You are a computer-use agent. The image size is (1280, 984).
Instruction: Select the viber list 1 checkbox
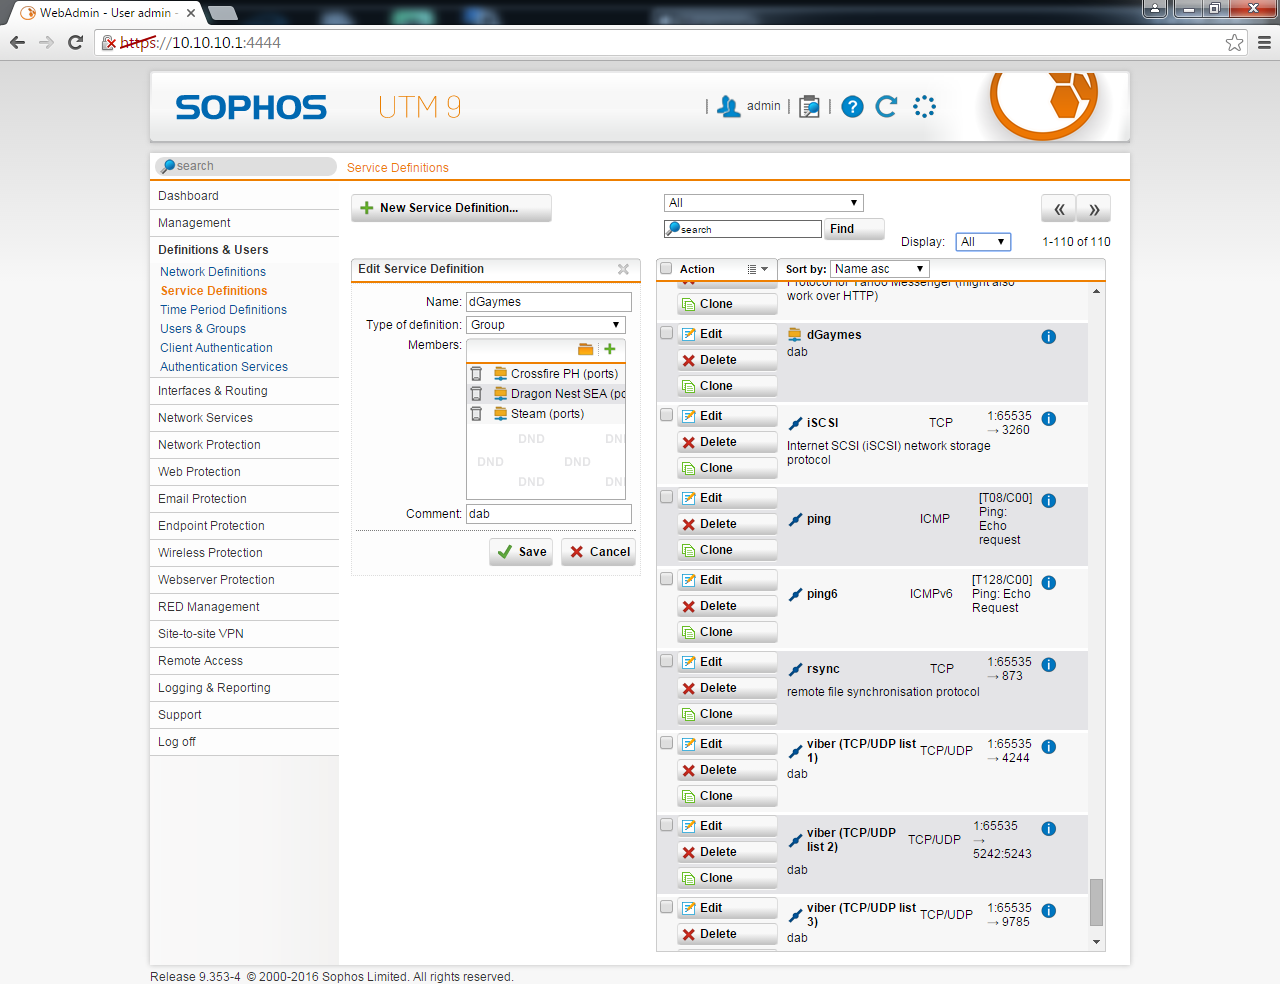pyautogui.click(x=666, y=743)
